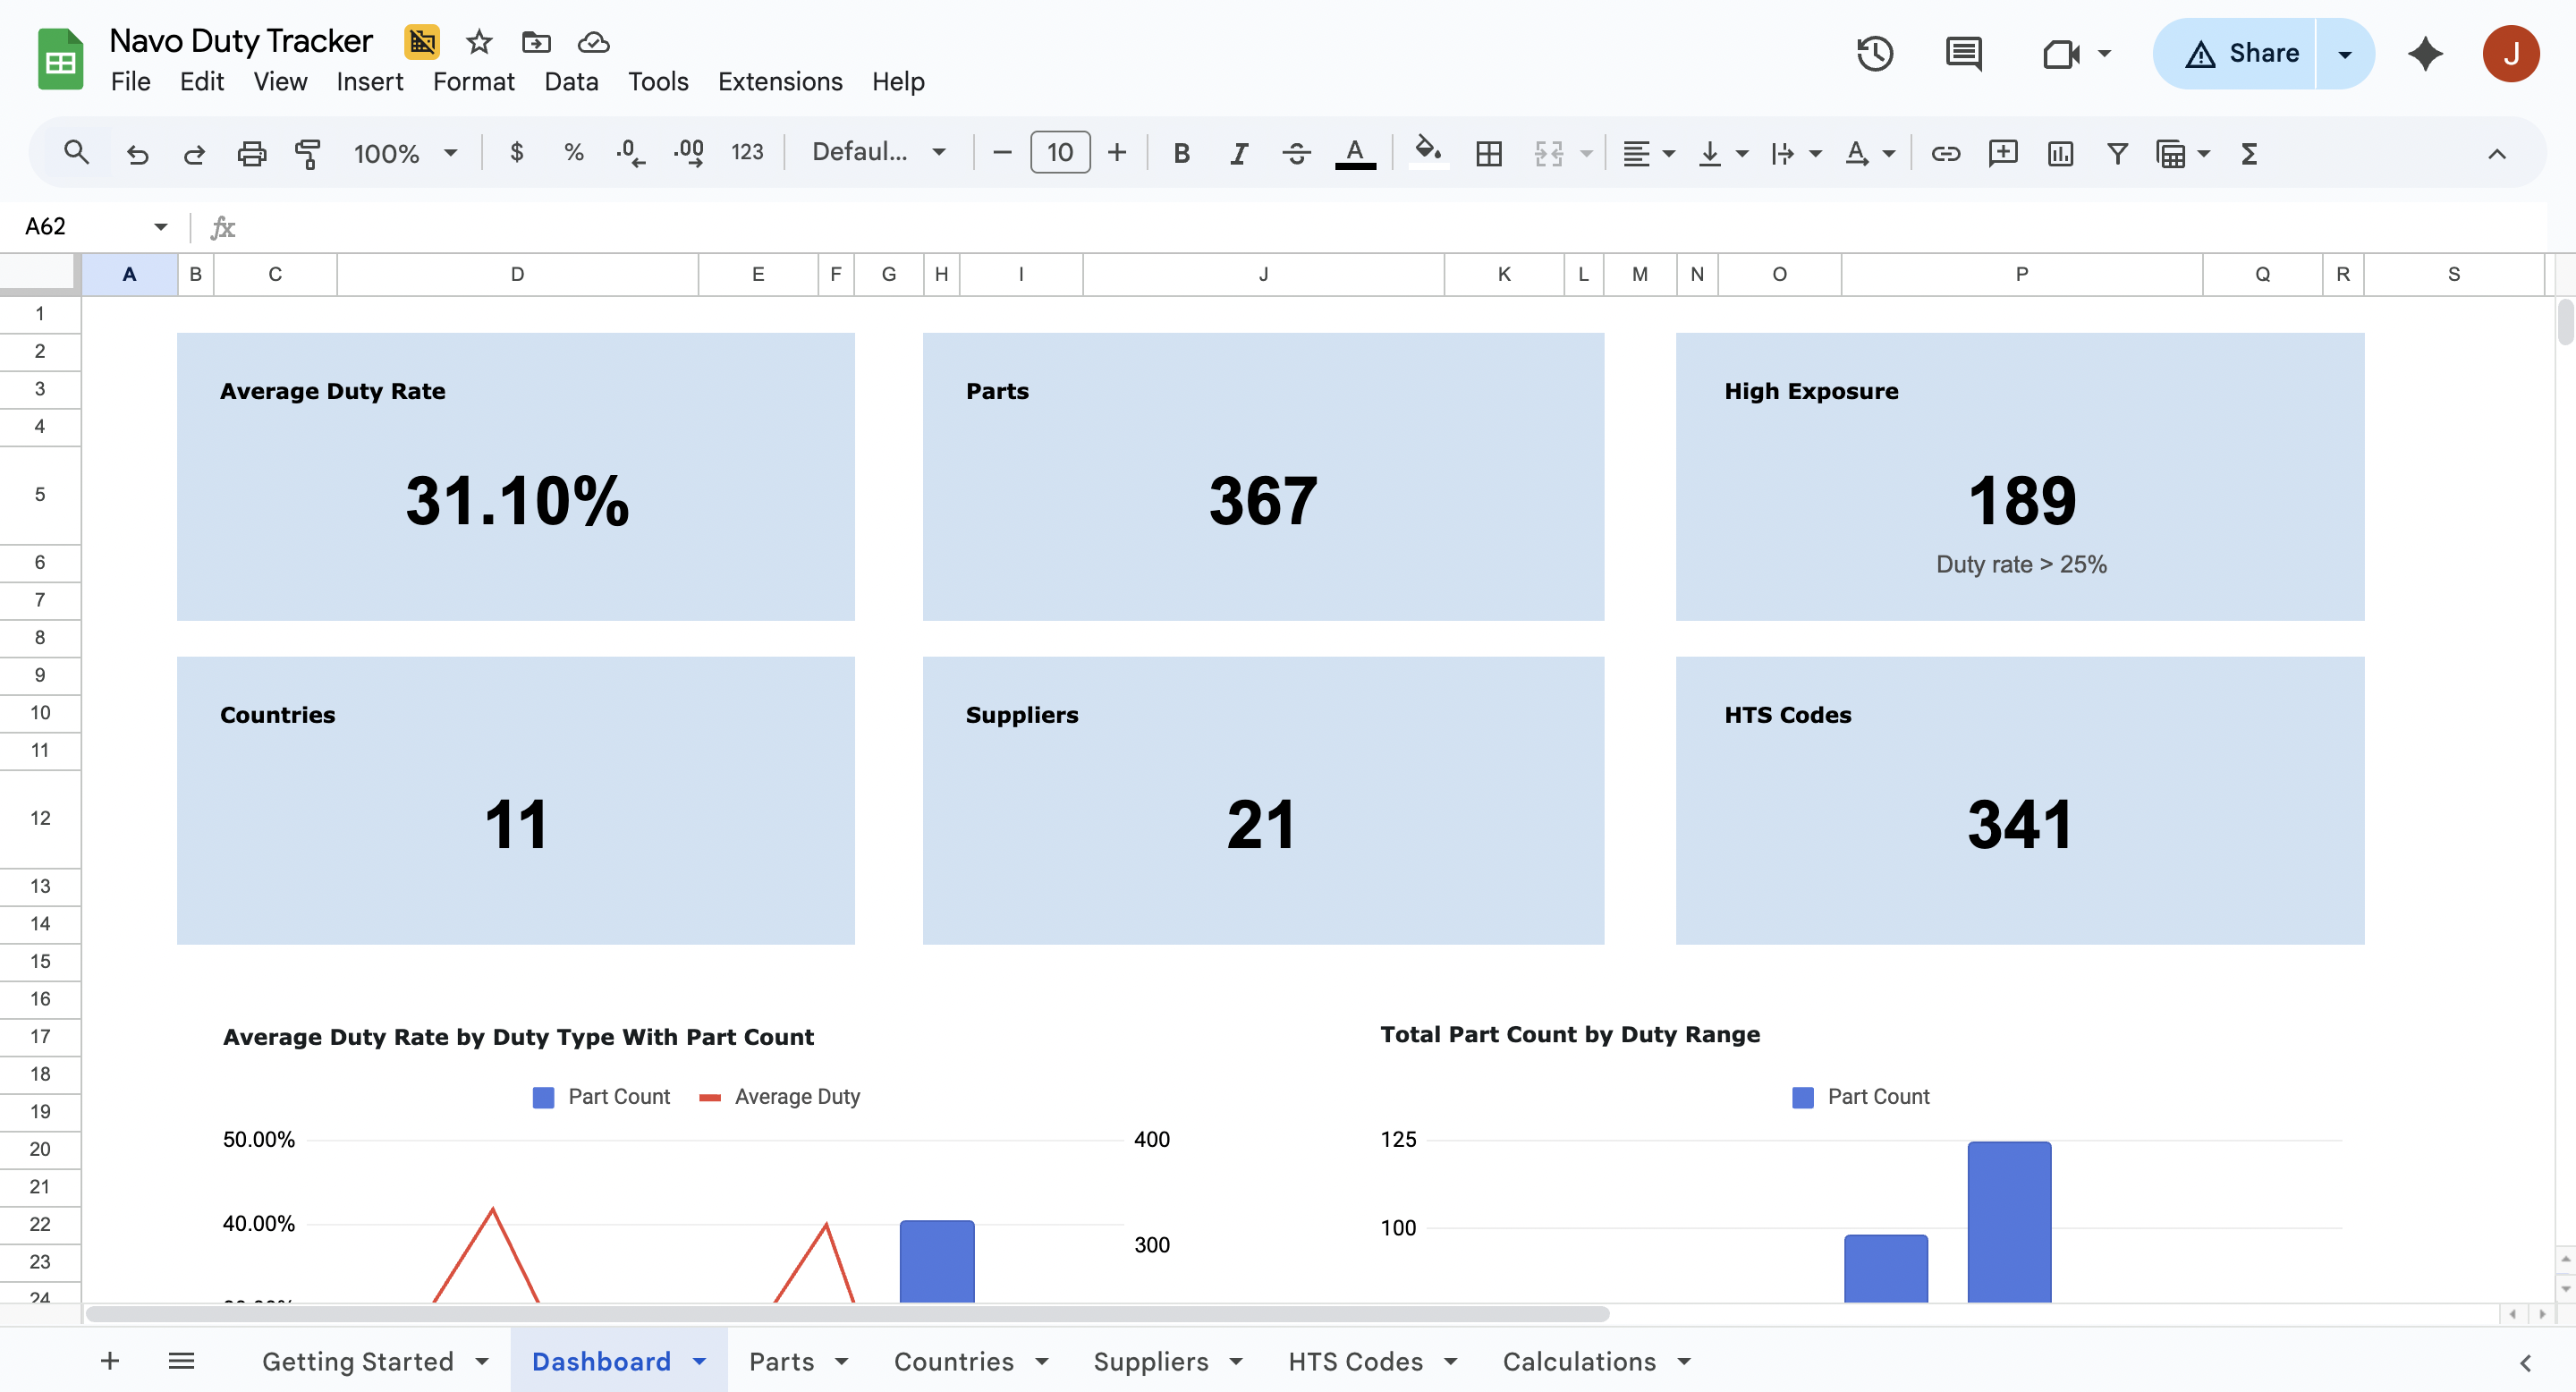The height and width of the screenshot is (1392, 2576).
Task: Open the Extensions menu
Action: 779,82
